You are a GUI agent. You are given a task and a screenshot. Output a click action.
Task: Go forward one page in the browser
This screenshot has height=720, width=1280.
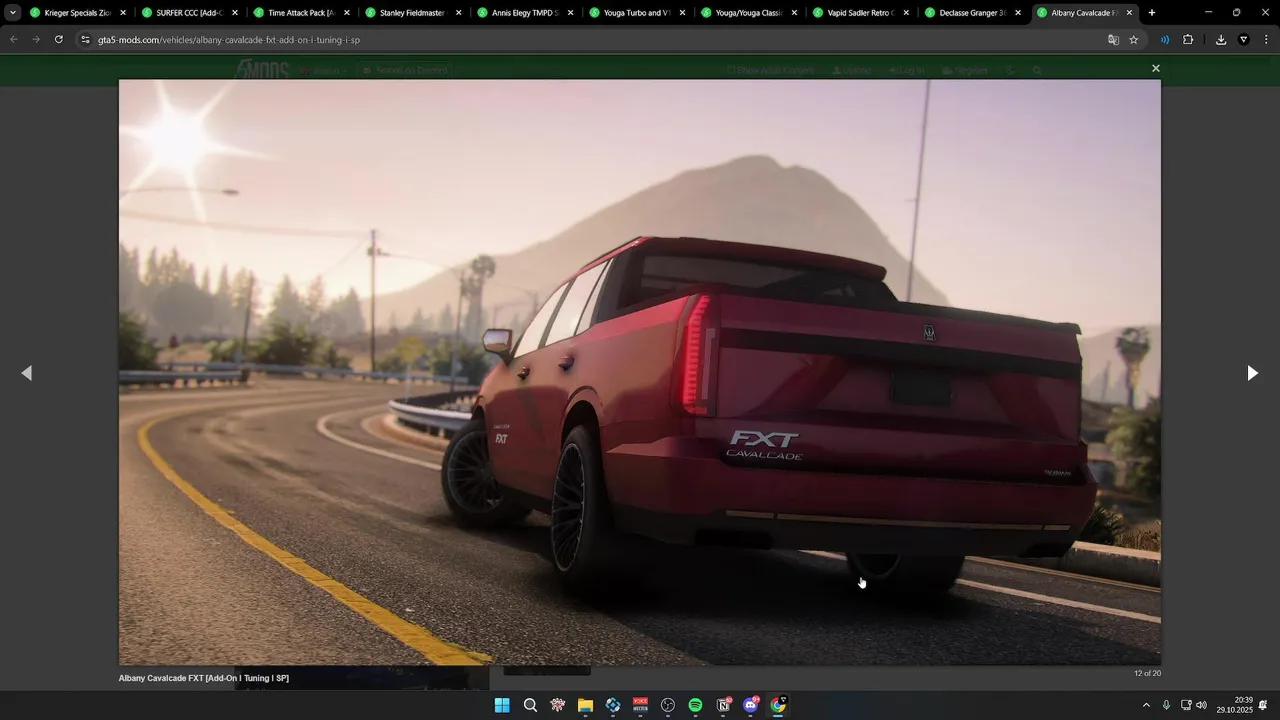pos(36,40)
